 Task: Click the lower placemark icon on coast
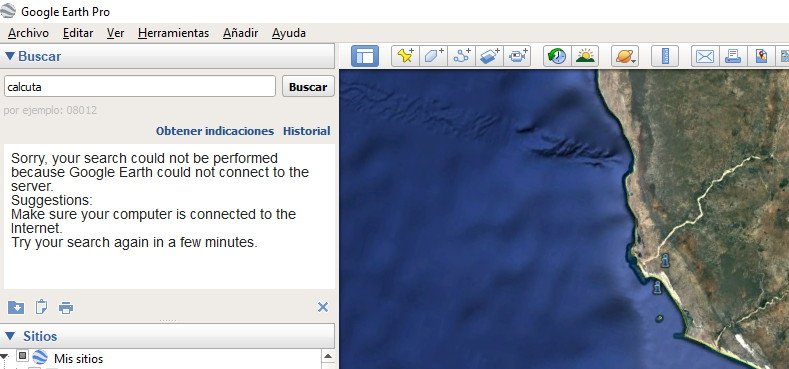(x=657, y=287)
